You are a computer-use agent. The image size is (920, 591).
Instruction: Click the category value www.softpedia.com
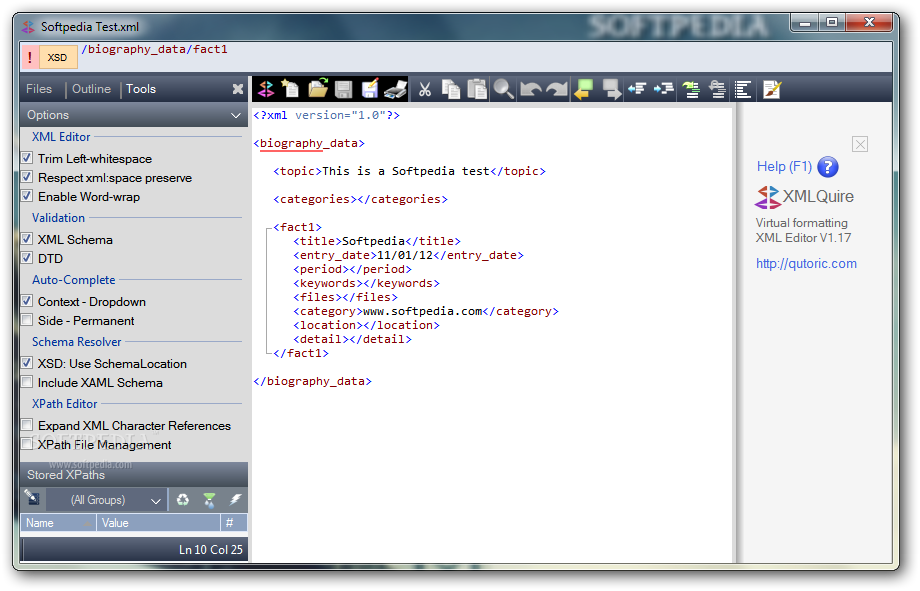(422, 311)
